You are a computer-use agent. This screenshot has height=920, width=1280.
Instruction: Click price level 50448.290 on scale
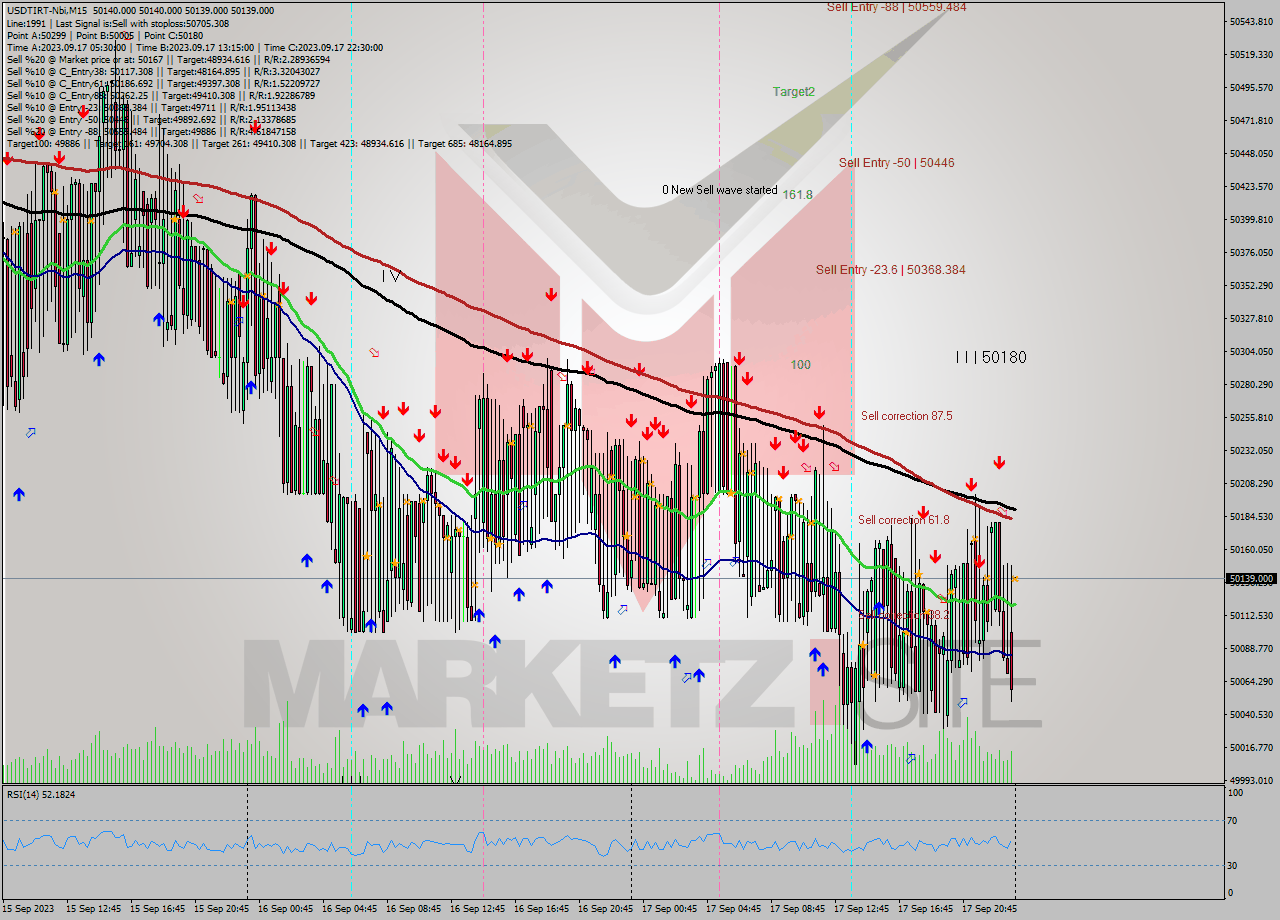coord(1251,153)
